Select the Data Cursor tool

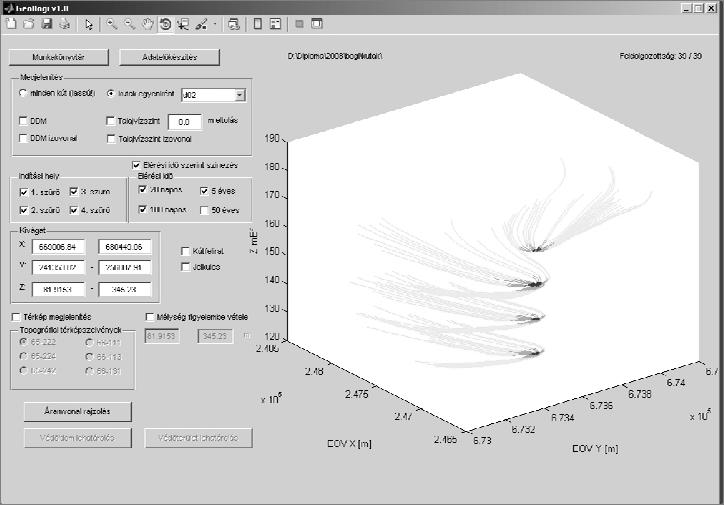point(183,24)
